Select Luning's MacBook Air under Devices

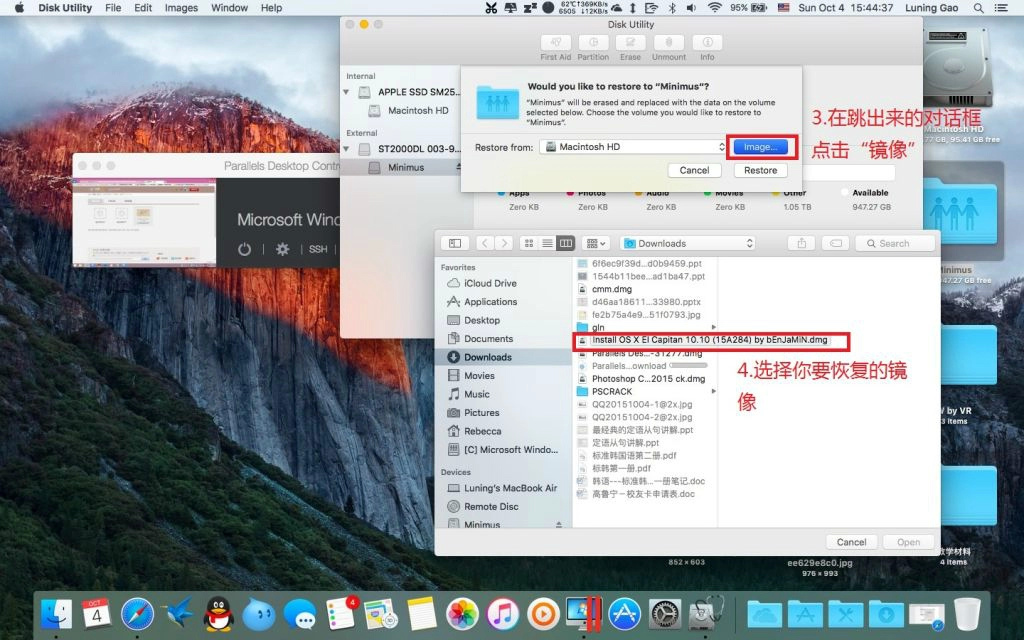coord(510,488)
